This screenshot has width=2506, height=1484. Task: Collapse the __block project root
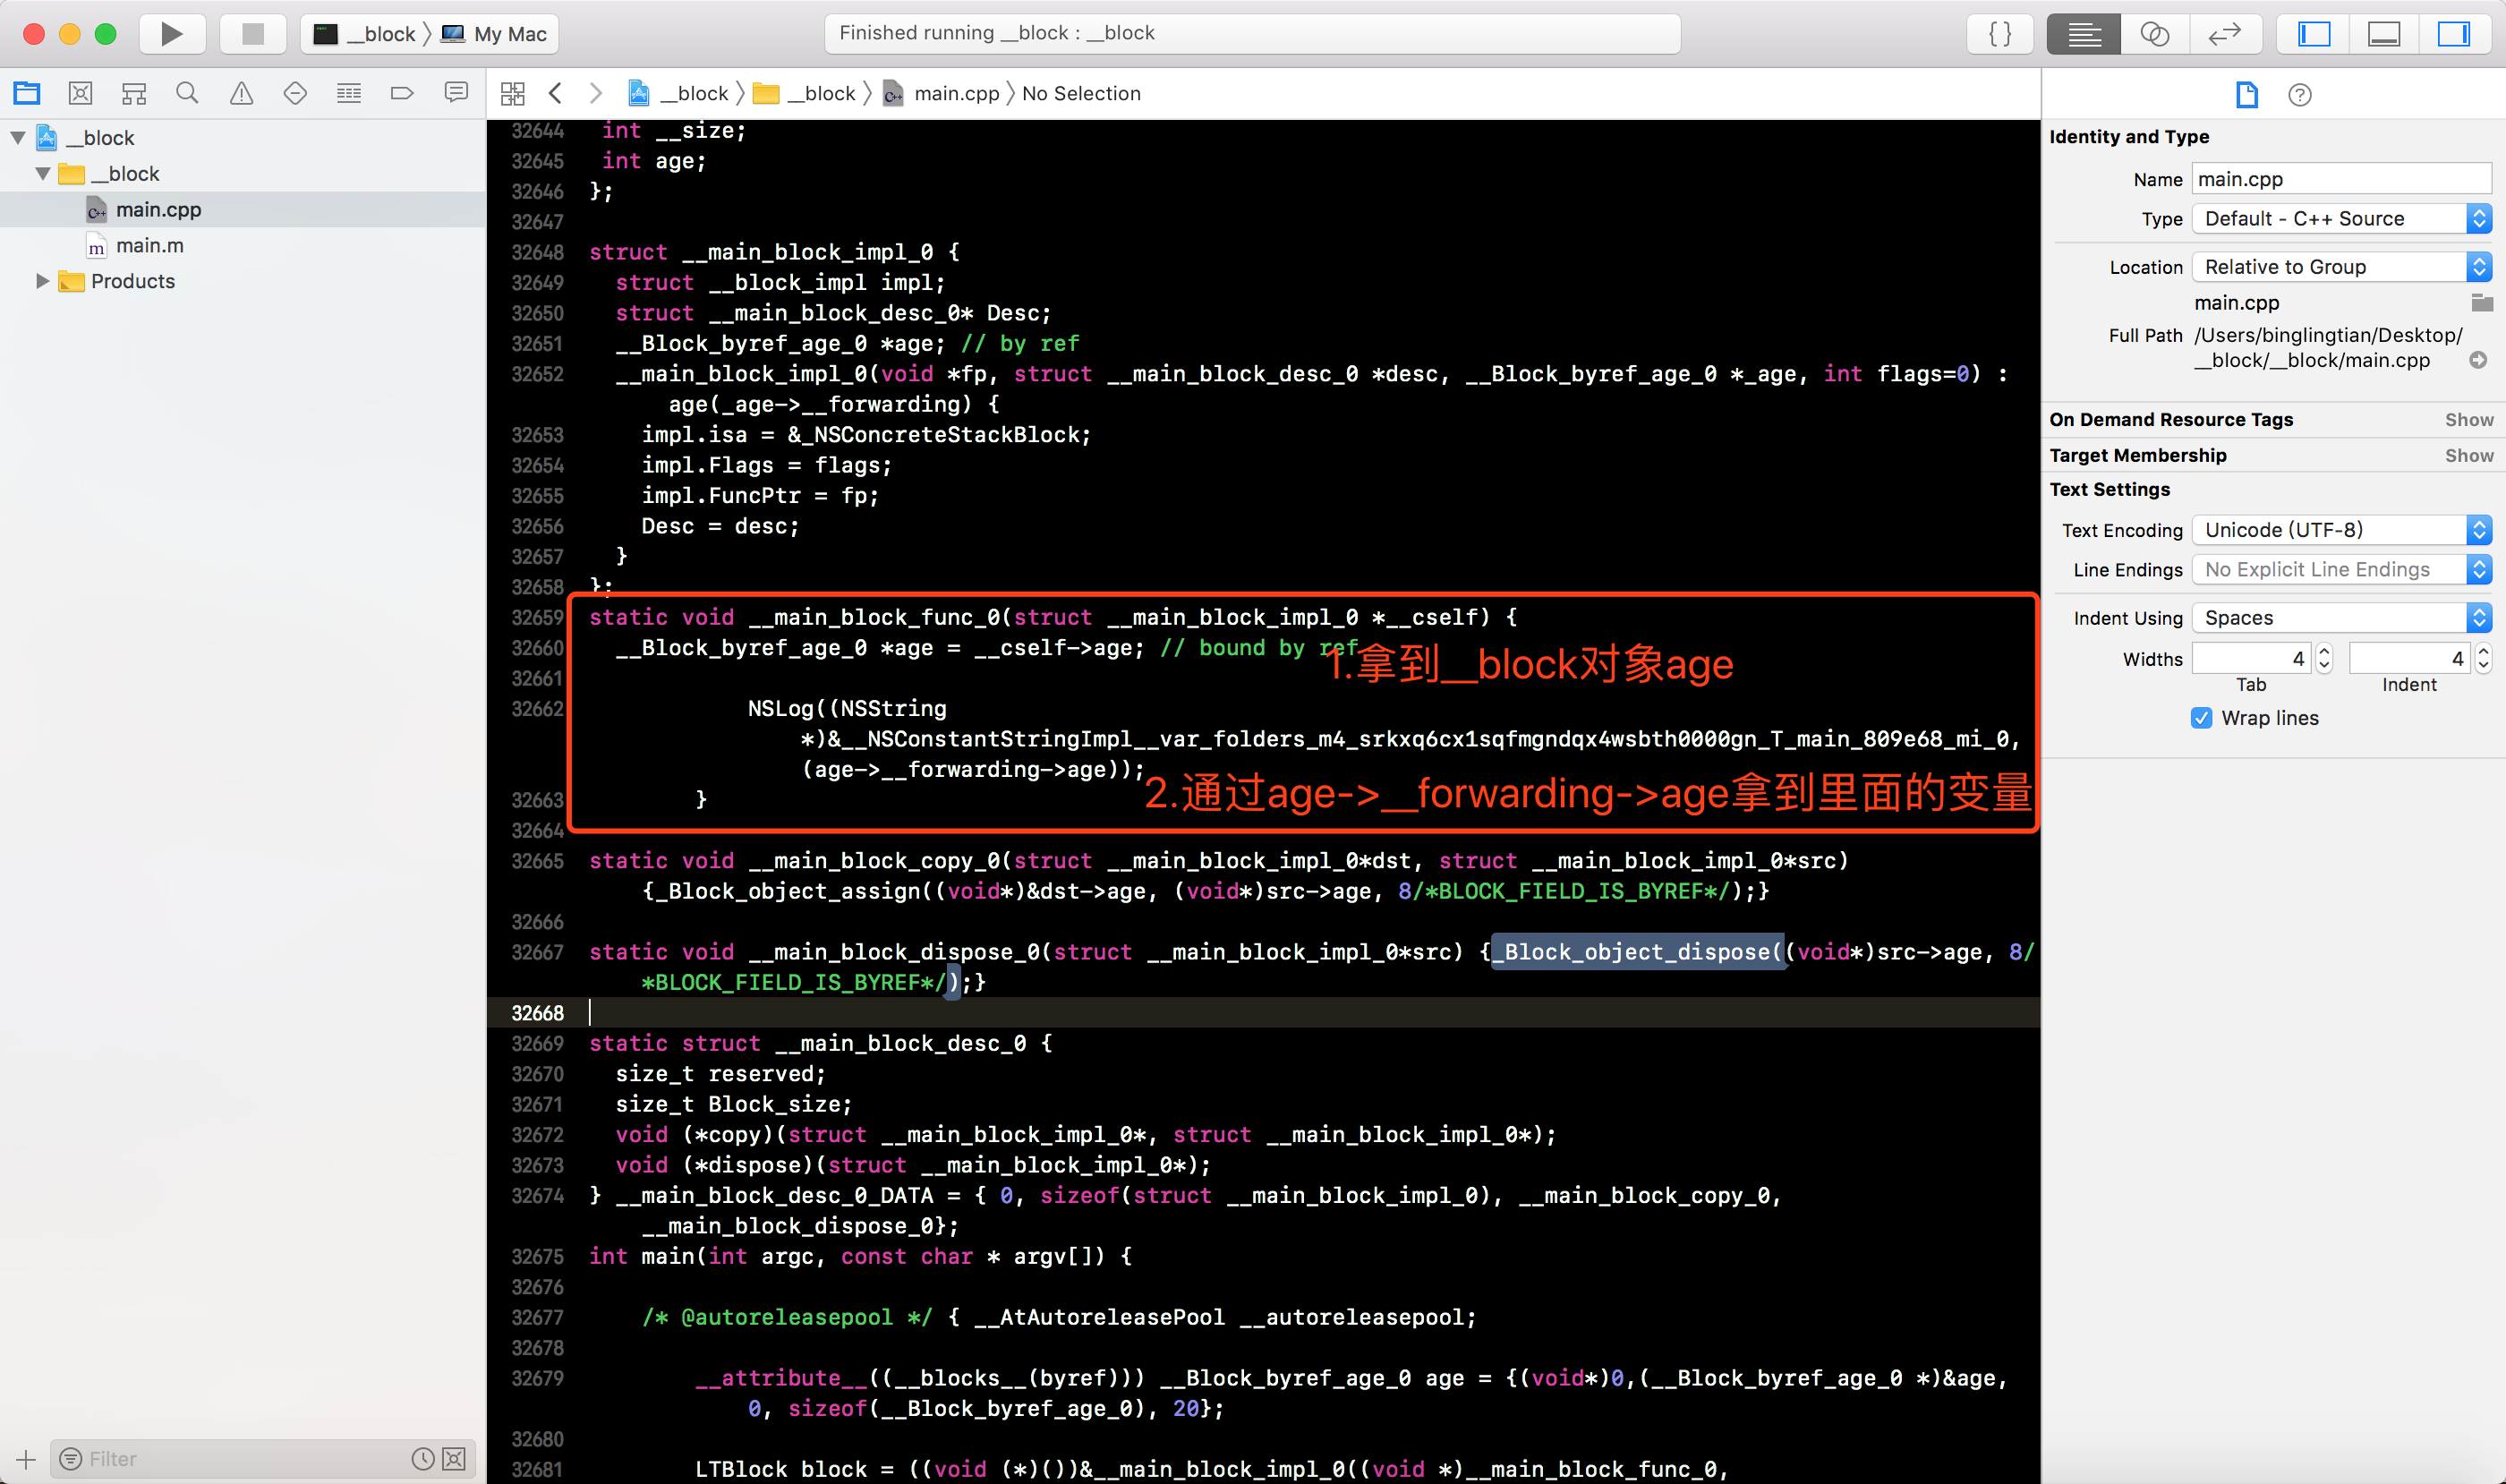[x=18, y=138]
